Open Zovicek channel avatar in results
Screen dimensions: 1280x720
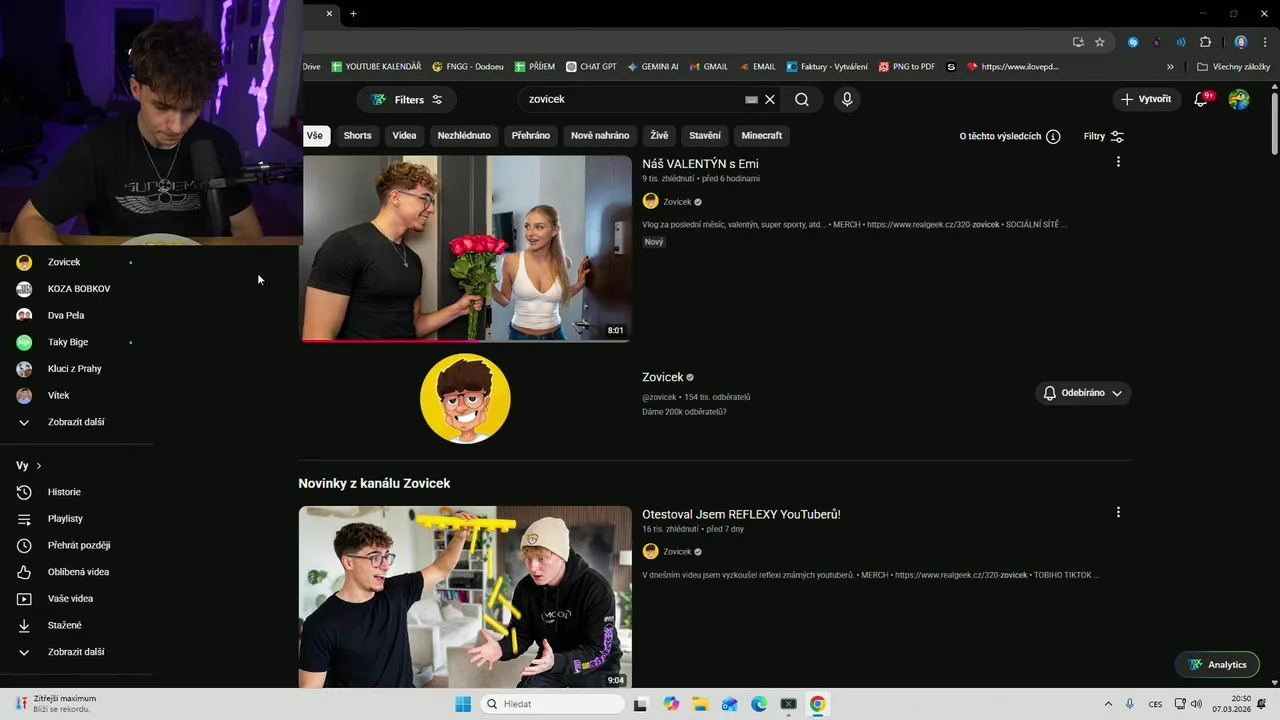point(465,398)
